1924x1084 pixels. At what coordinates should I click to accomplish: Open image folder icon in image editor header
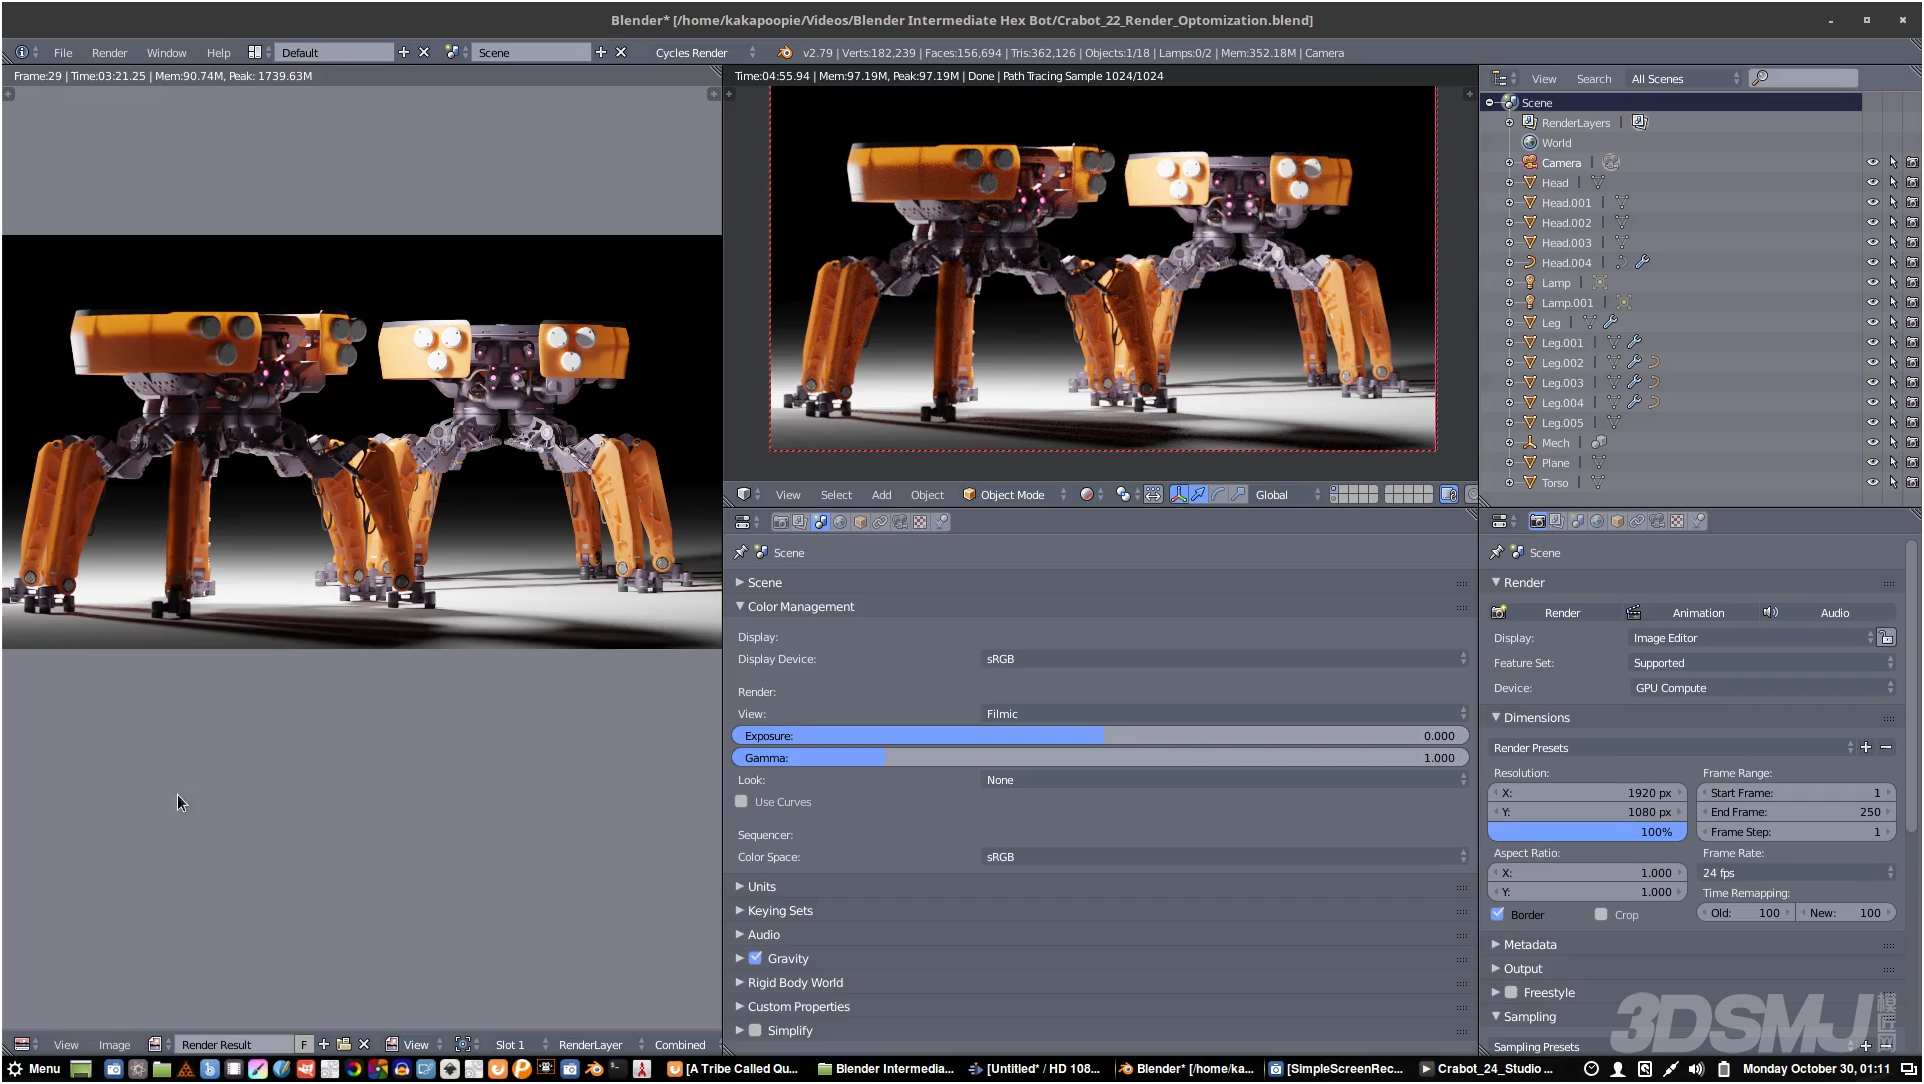point(344,1044)
